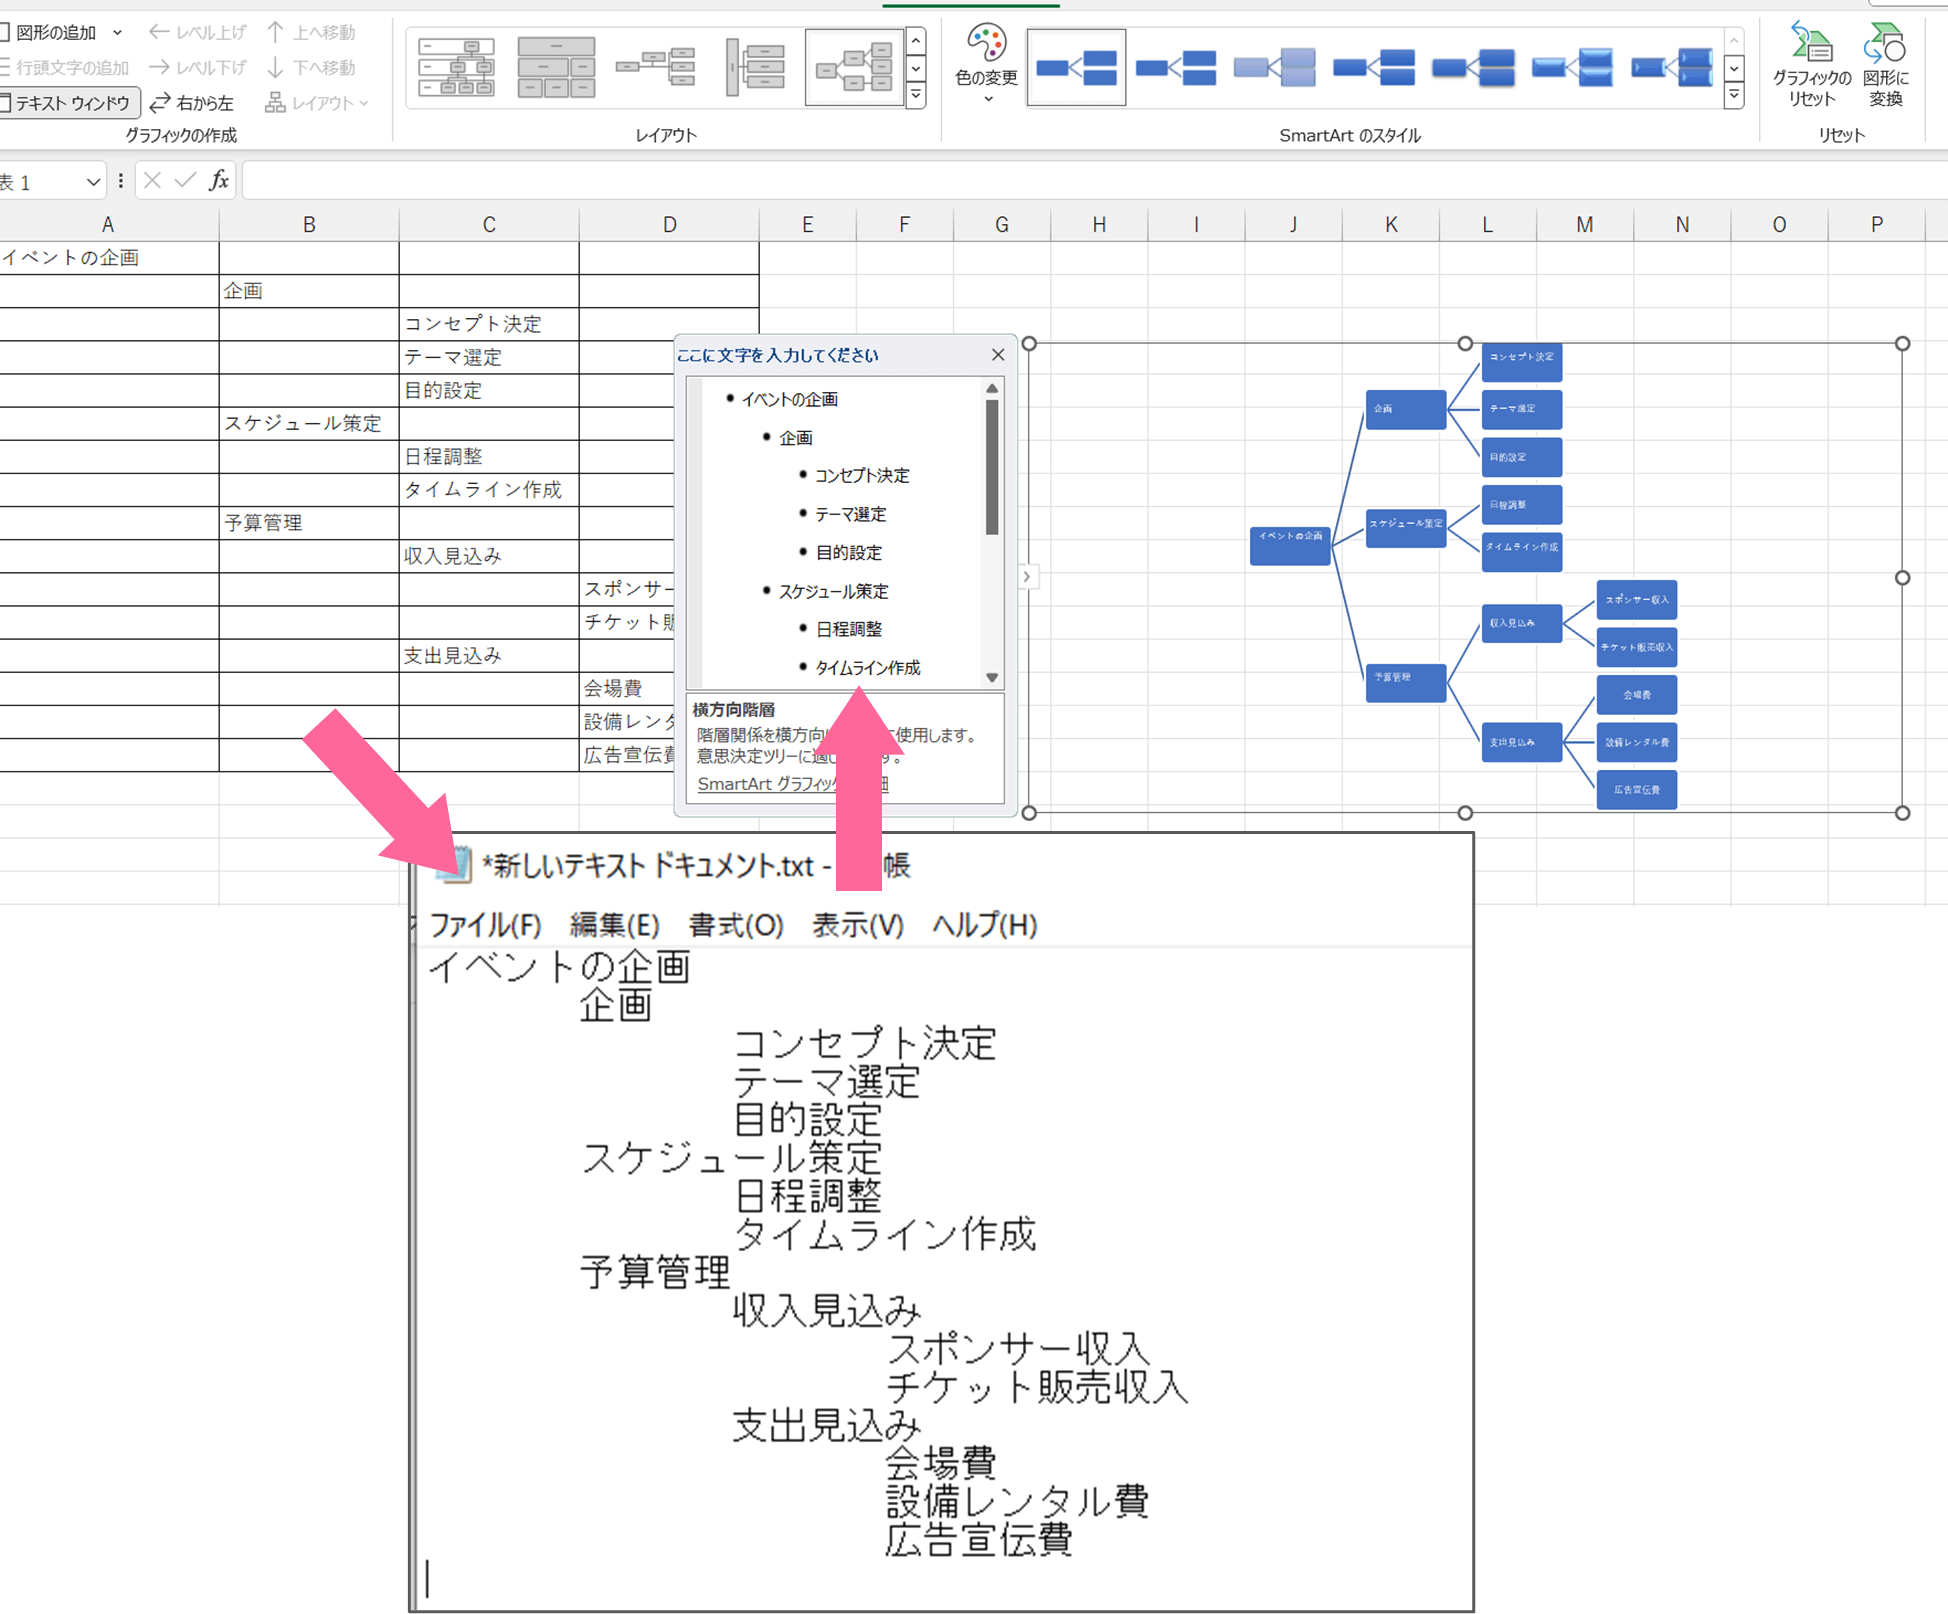
Task: Open the Name Box dropdown arrow
Action: (x=93, y=182)
